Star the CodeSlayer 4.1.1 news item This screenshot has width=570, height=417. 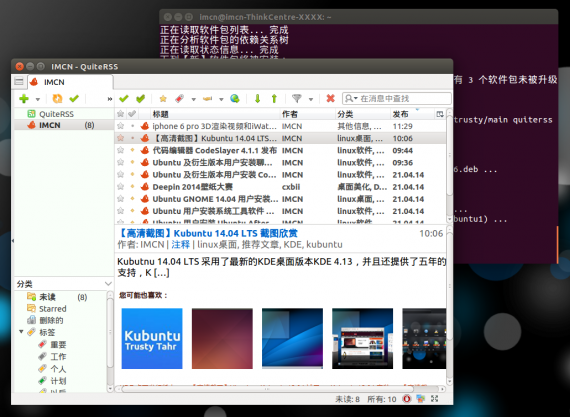click(x=120, y=150)
